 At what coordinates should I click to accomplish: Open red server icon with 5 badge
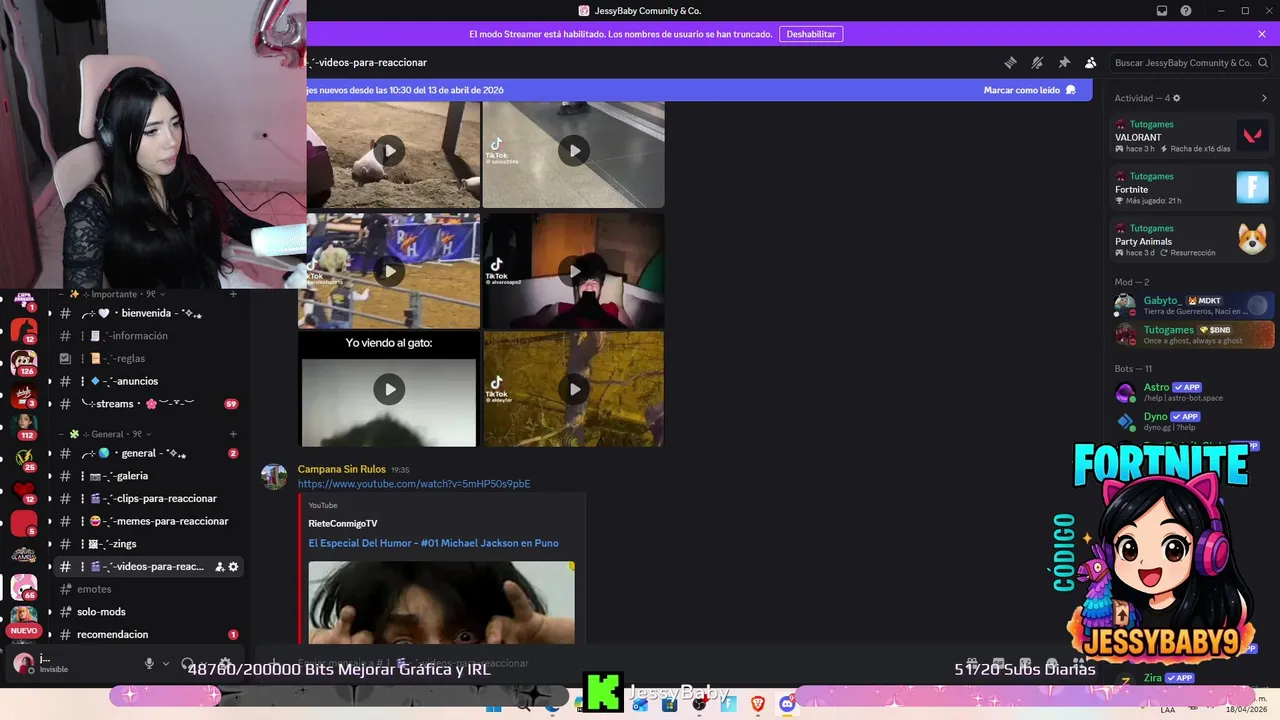[x=24, y=523]
